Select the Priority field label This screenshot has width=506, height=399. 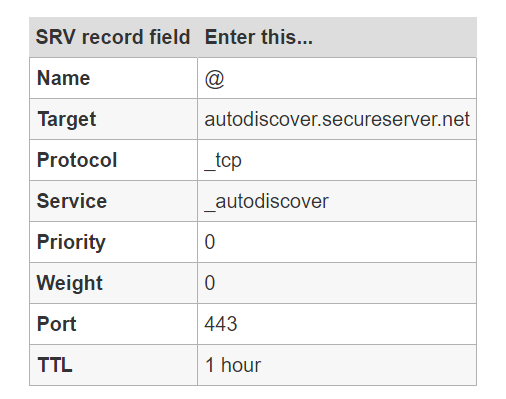point(71,242)
